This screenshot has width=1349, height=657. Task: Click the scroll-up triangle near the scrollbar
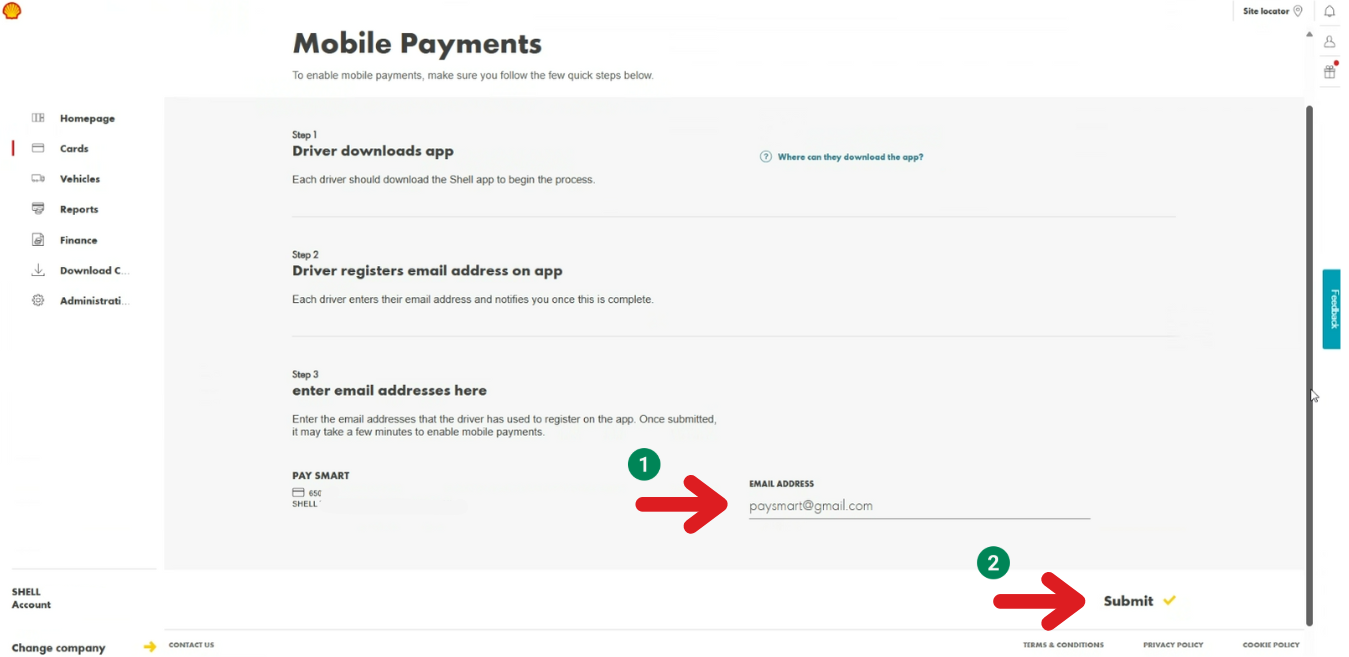pyautogui.click(x=1308, y=33)
